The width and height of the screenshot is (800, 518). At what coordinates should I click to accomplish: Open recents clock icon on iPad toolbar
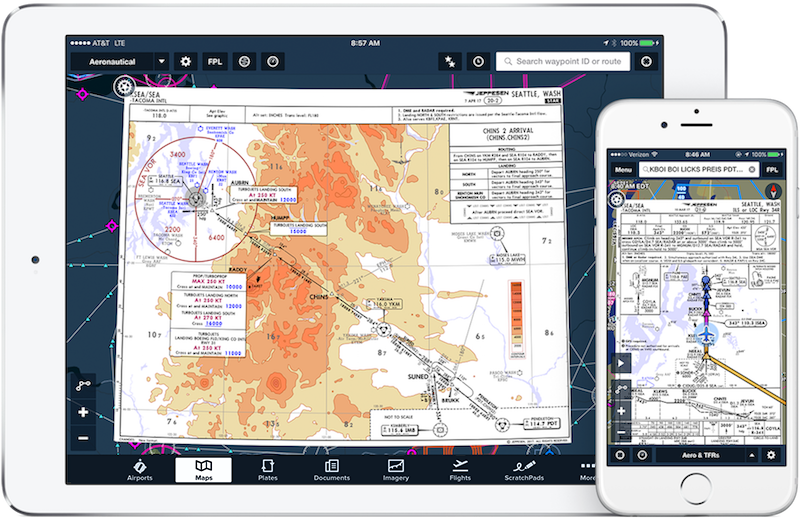click(479, 61)
